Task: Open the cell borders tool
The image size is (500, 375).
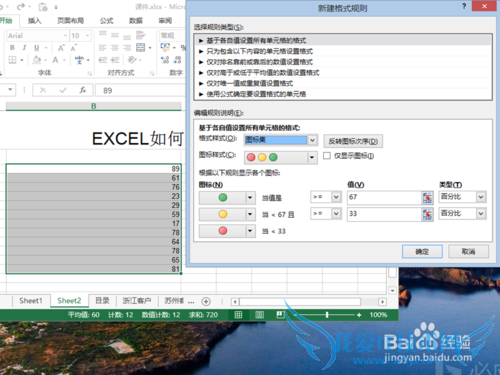Action: 12,60
